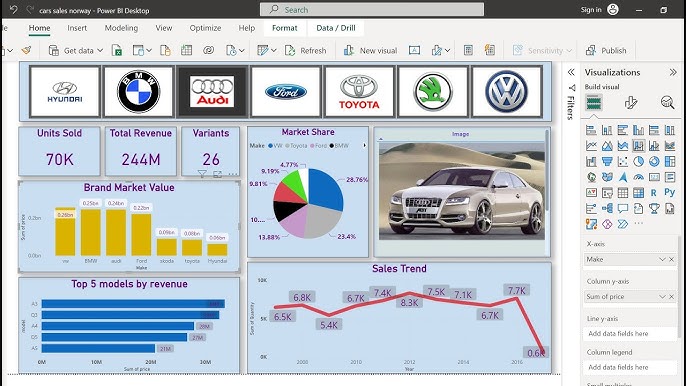This screenshot has height=386, width=686.
Task: Open the Sum of price field chevron
Action: click(662, 297)
